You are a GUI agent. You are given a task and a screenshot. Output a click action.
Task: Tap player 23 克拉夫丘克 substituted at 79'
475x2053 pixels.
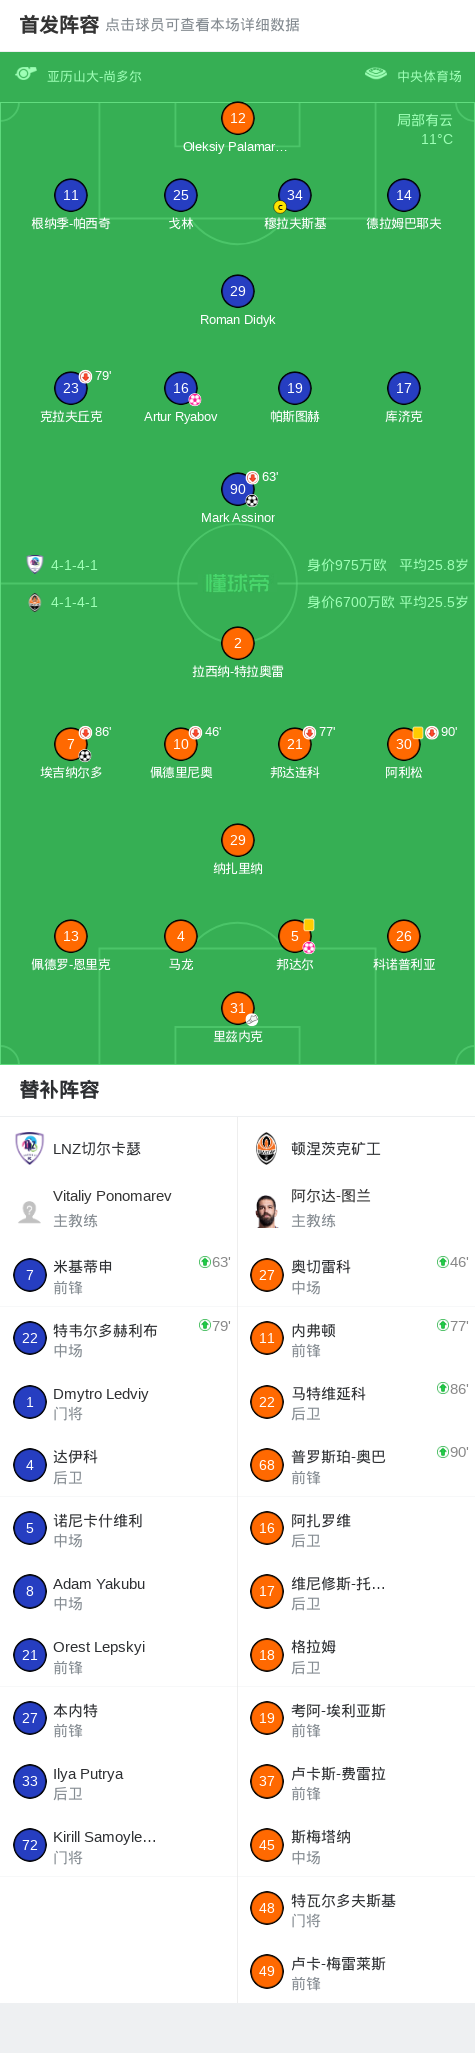pos(70,388)
